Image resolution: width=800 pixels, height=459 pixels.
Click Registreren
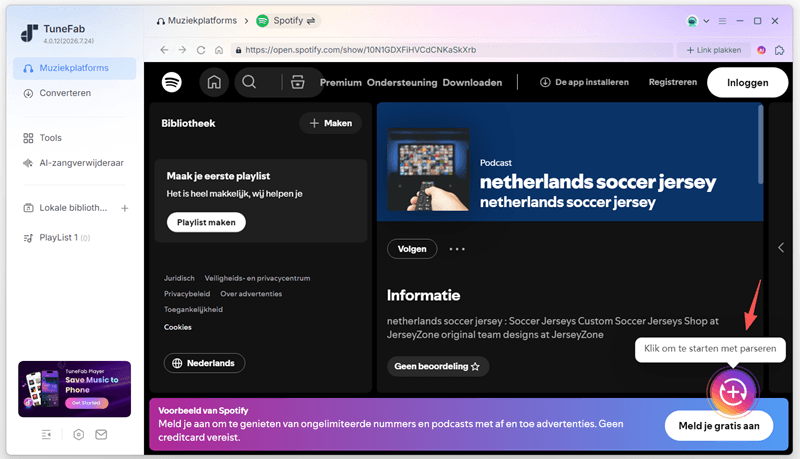click(672, 82)
